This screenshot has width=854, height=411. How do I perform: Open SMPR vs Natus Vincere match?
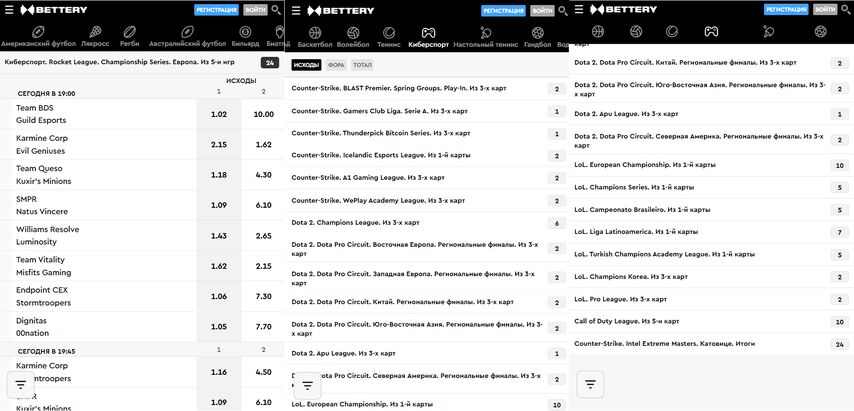[x=98, y=205]
